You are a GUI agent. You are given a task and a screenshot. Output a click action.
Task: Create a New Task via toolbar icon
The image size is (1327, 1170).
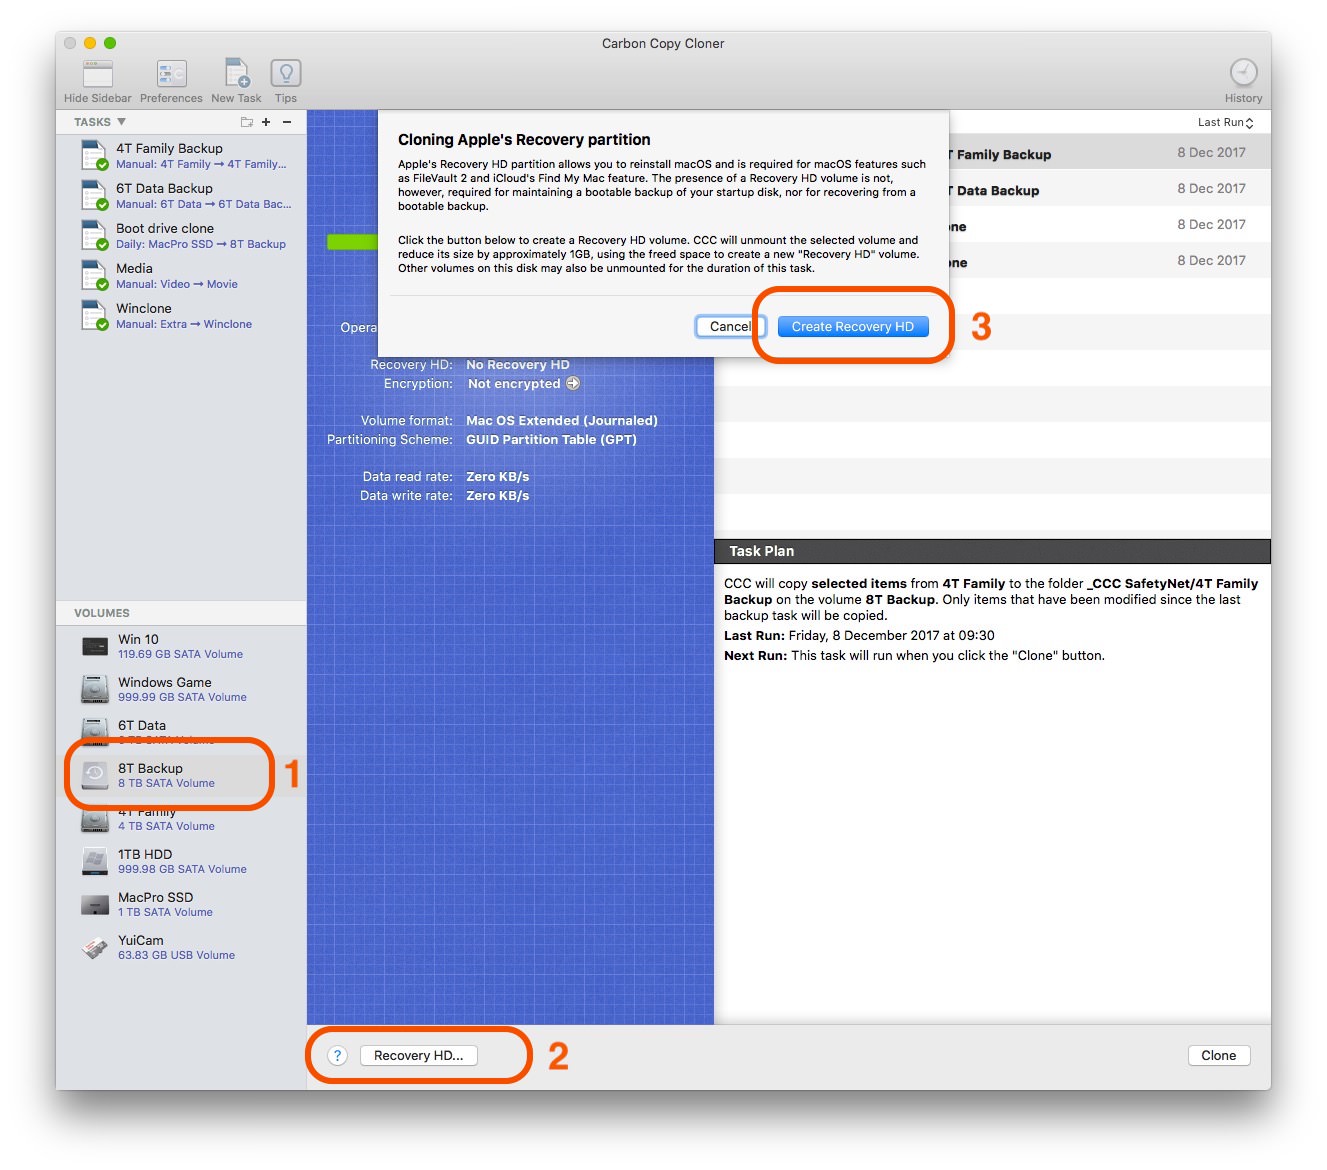[236, 74]
